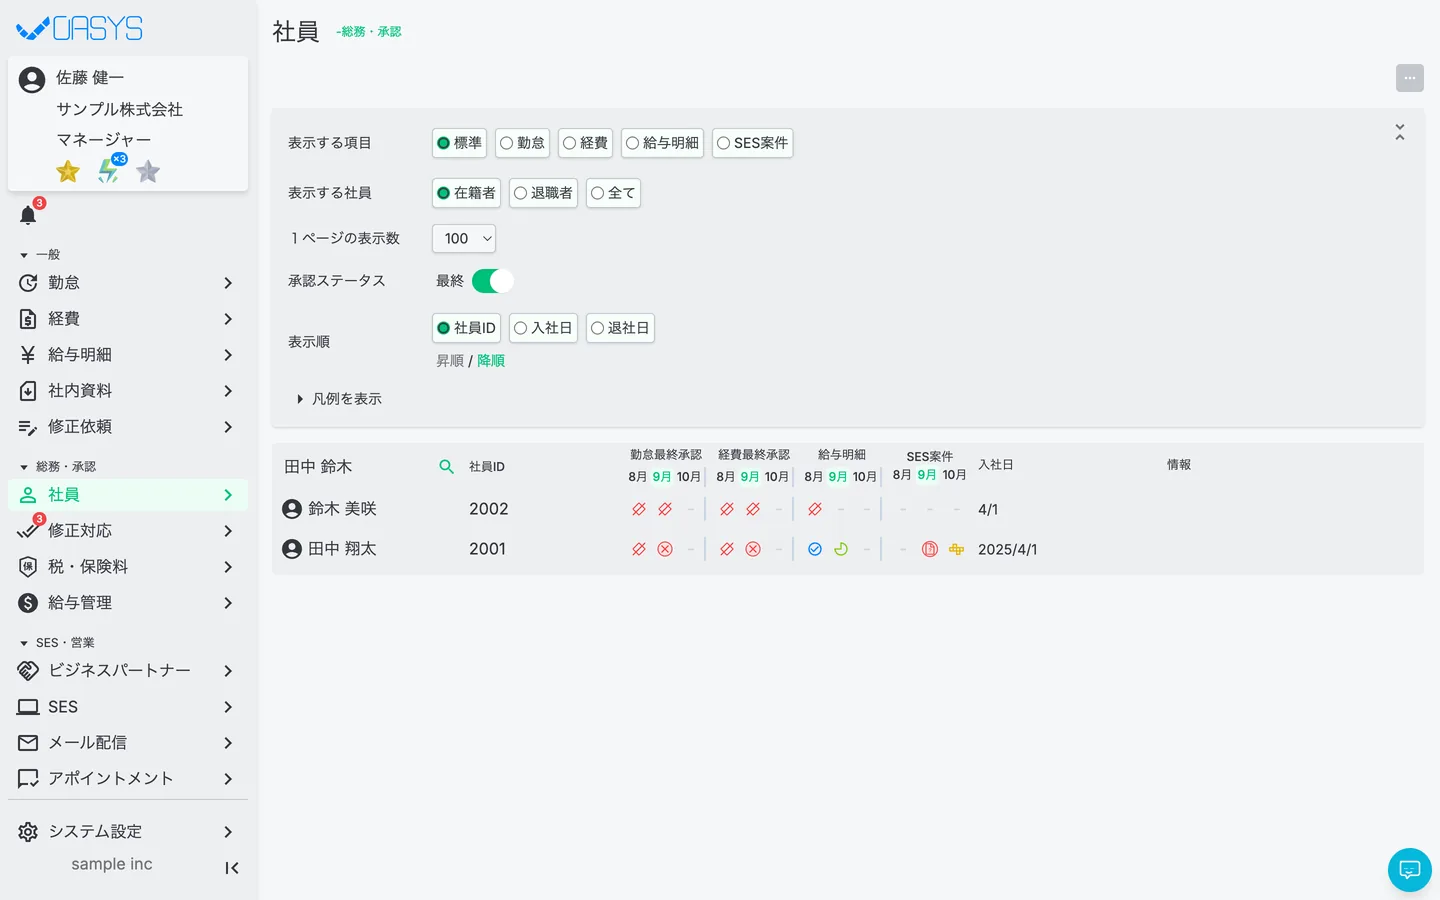
Task: Click the green clock icon in 田中 翔太 row
Action: point(841,549)
